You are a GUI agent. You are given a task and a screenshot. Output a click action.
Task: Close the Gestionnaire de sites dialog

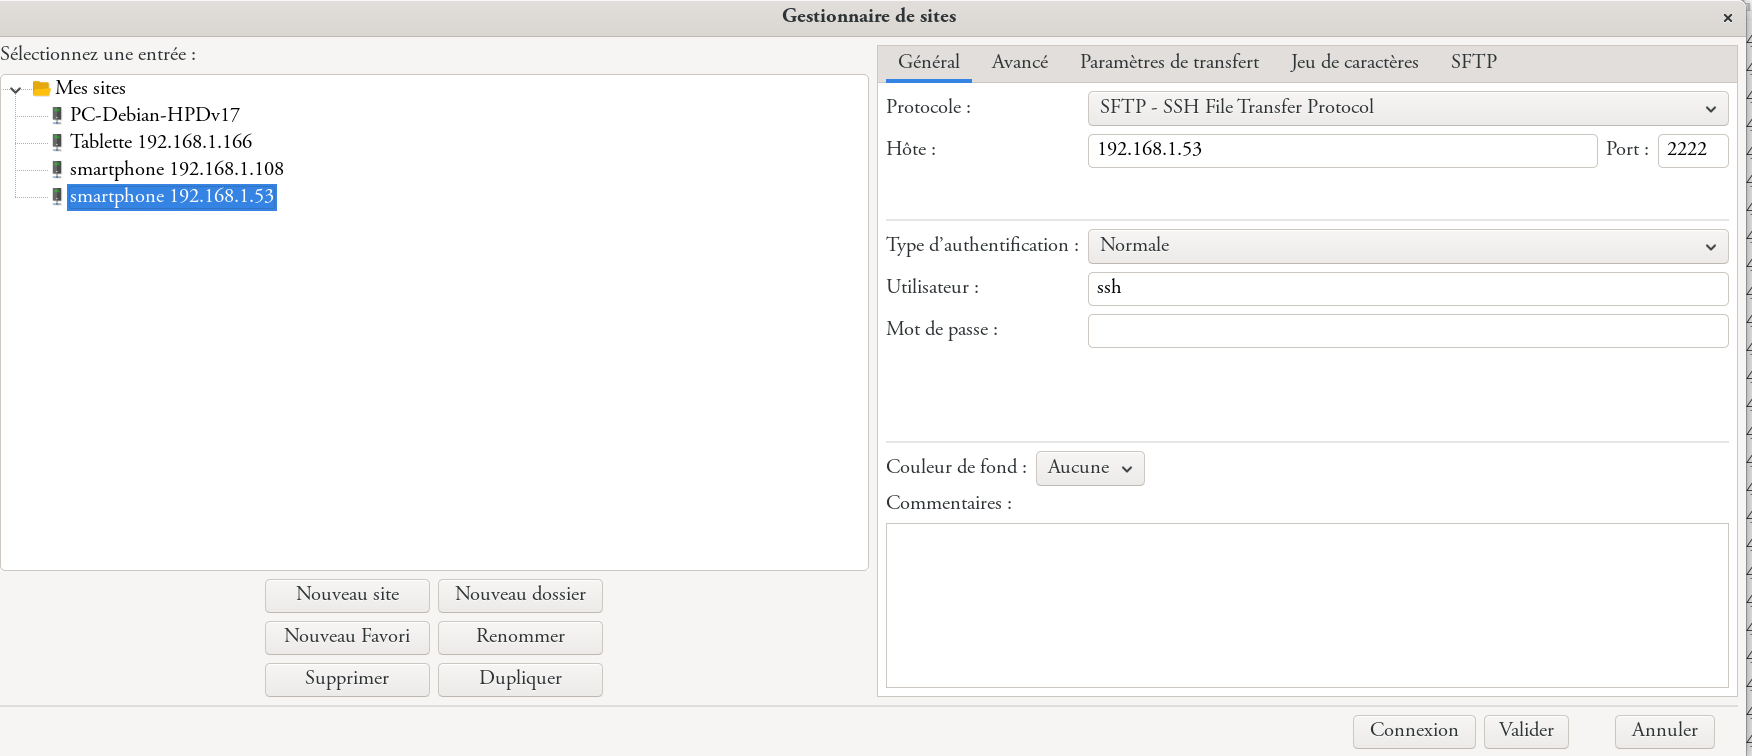pyautogui.click(x=1727, y=17)
